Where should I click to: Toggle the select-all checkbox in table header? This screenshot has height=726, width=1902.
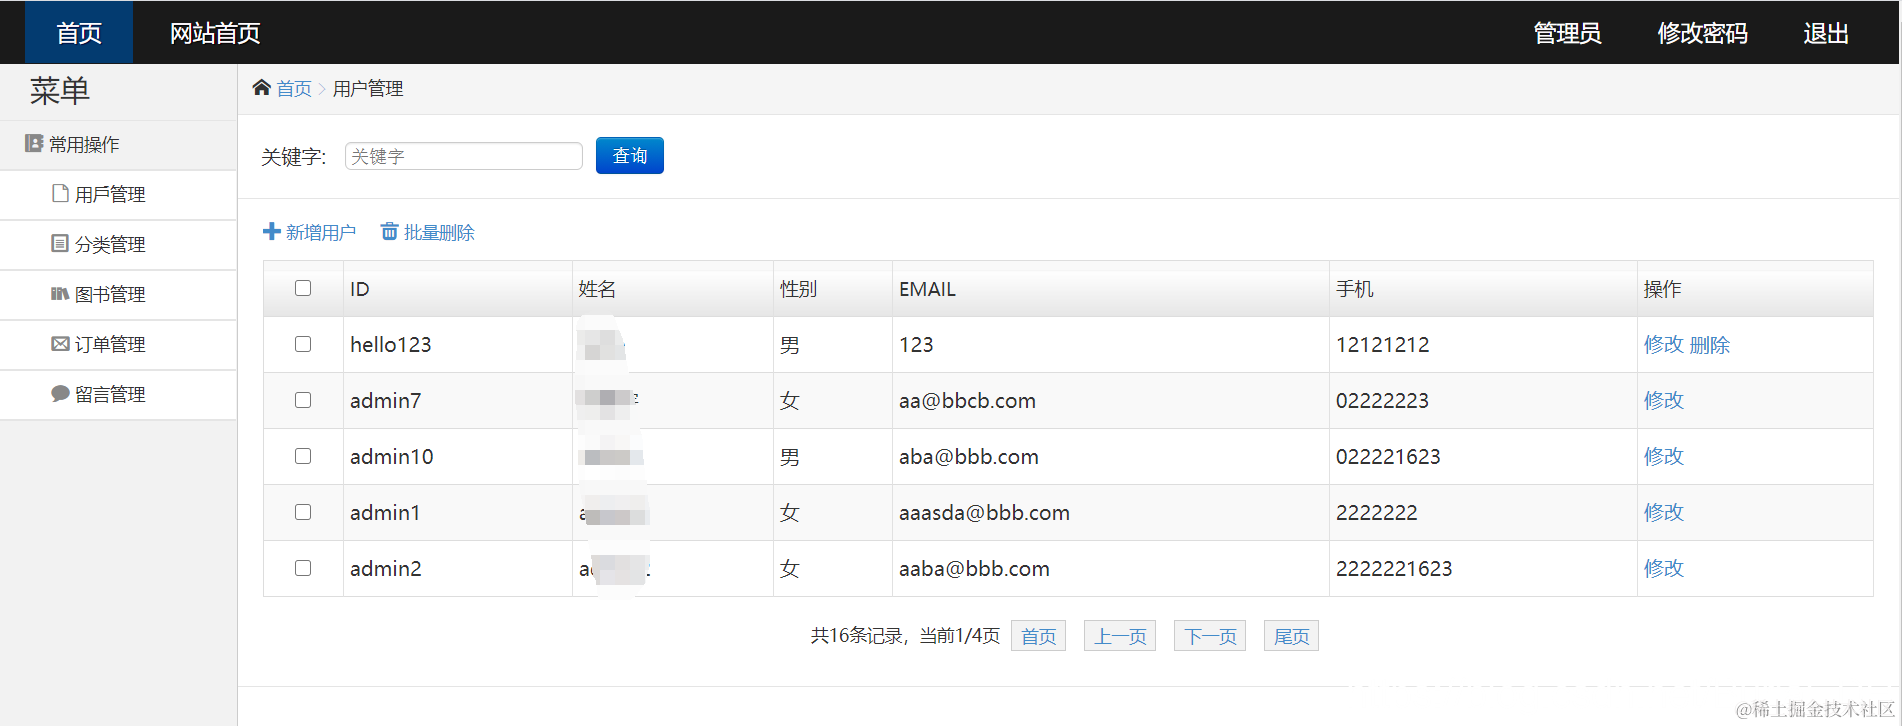coord(303,288)
